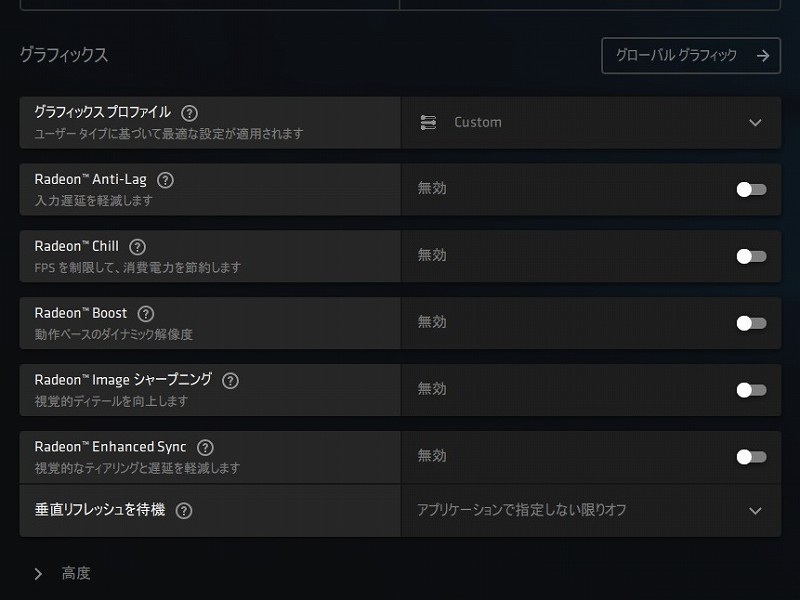This screenshot has height=600, width=800.
Task: Click help icon next to グラフィックス プロファイル
Action: pos(190,113)
